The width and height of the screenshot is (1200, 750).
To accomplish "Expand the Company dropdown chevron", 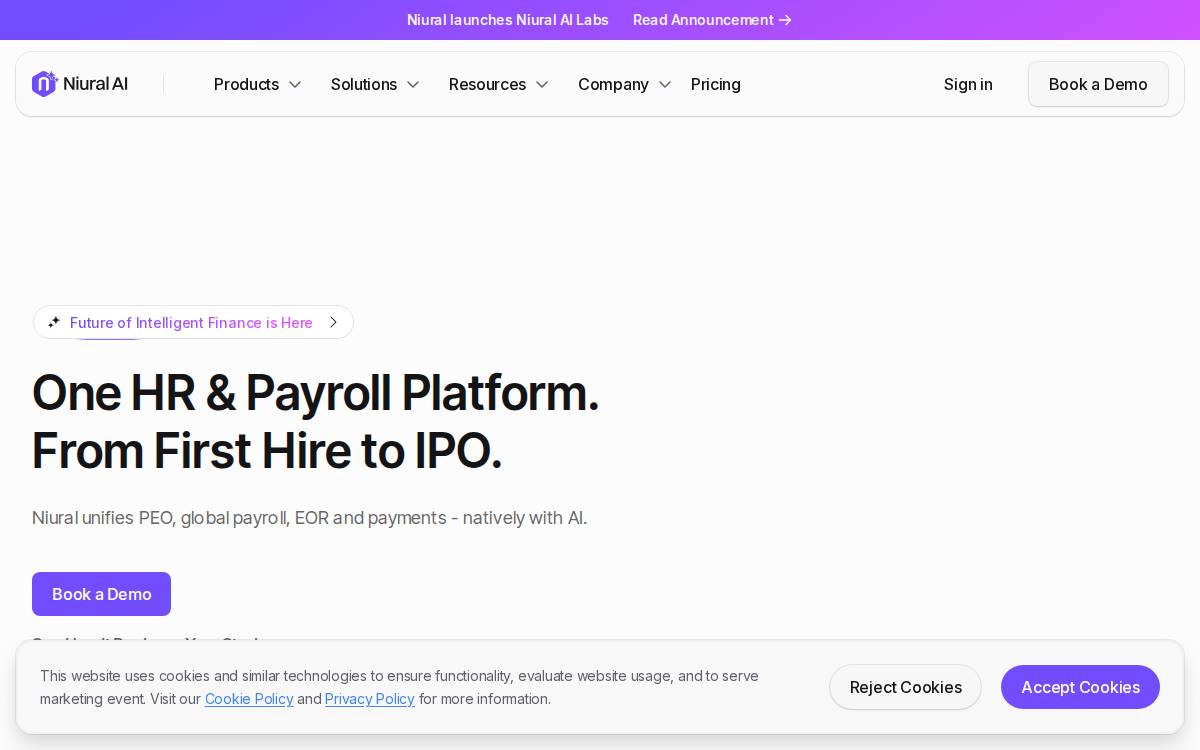I will pyautogui.click(x=665, y=85).
